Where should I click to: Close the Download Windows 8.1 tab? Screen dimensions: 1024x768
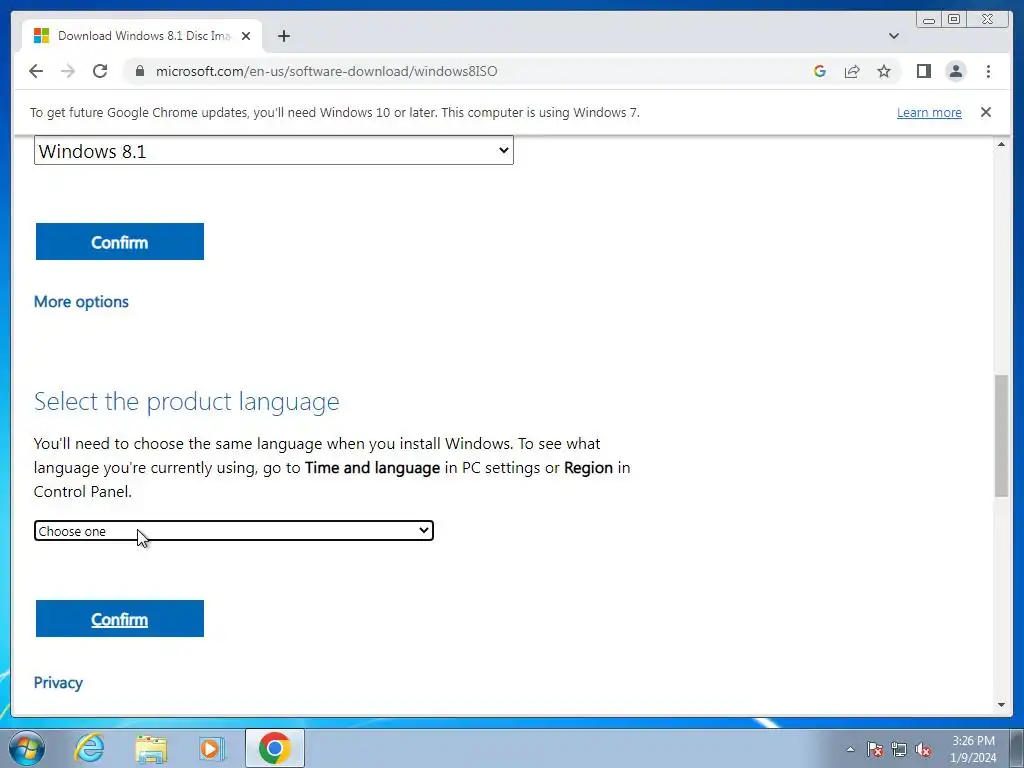246,36
